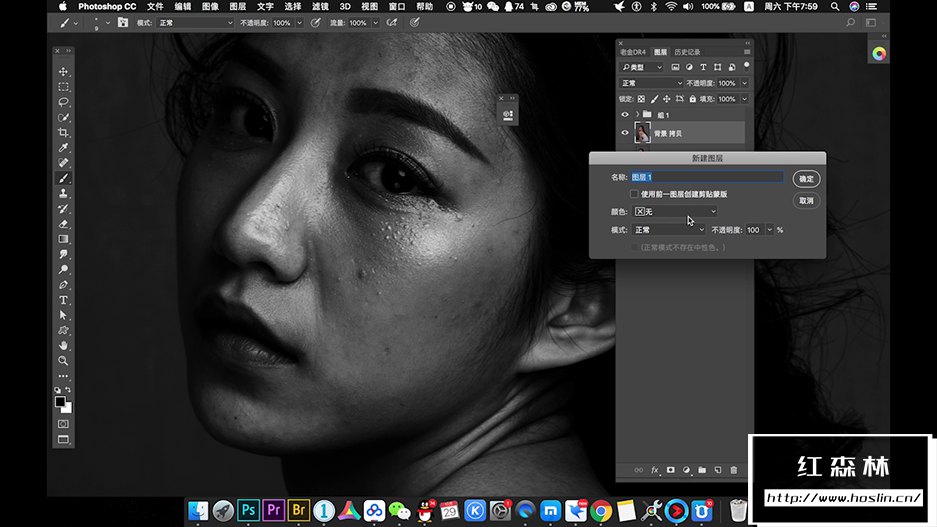
Task: Open the 模式 dropdown in new layer dialog
Action: tap(669, 230)
